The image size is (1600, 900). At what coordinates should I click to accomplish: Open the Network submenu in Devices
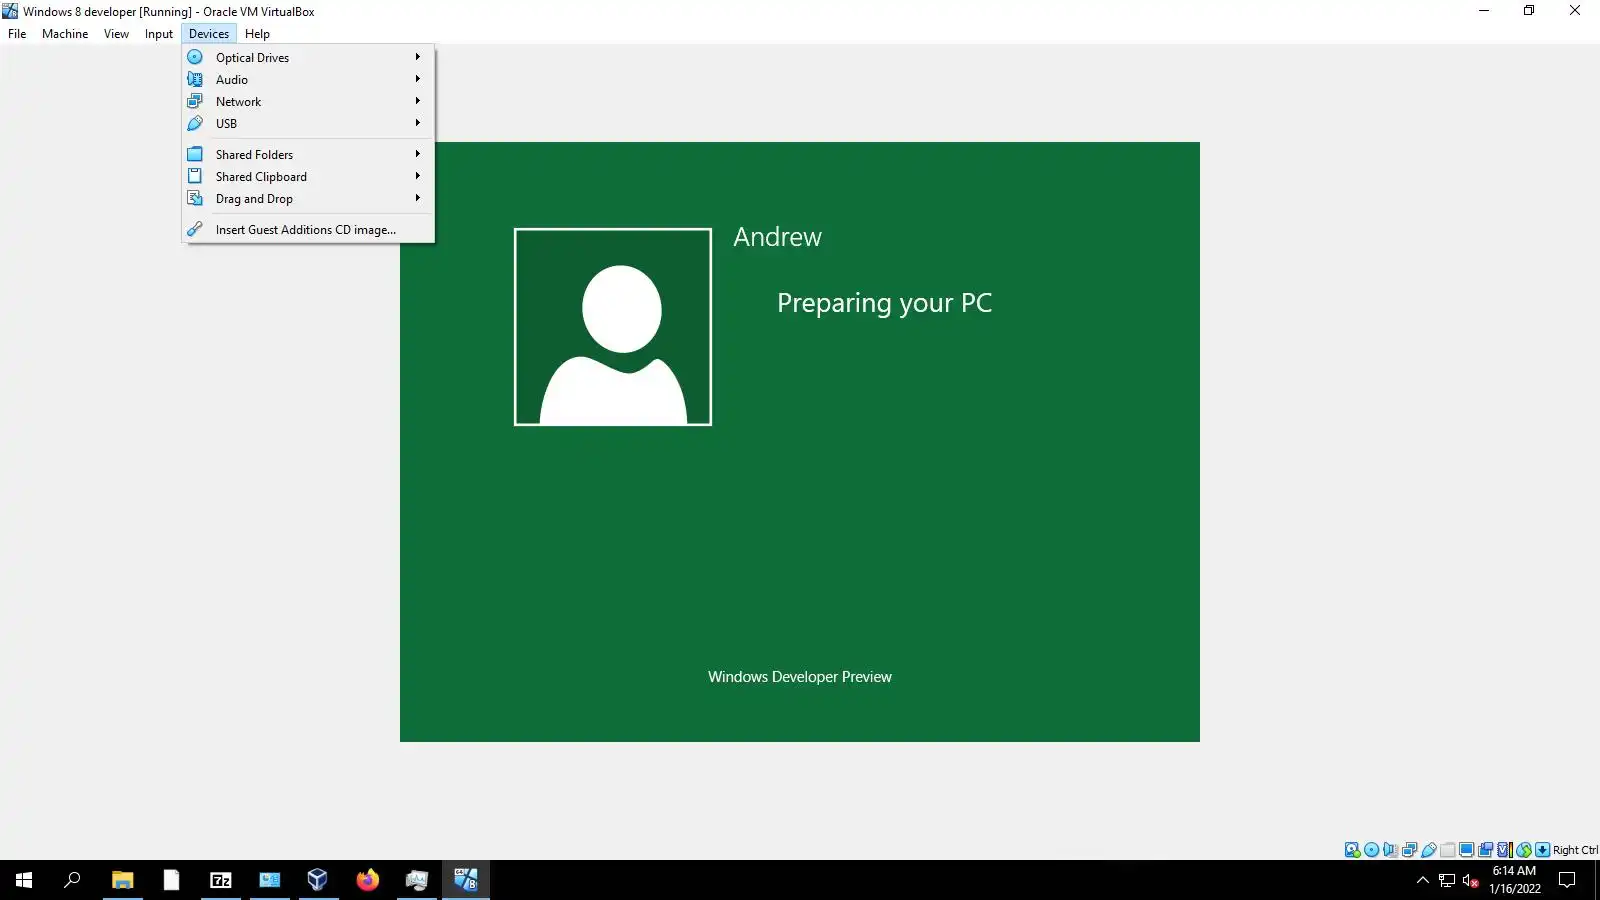[308, 101]
